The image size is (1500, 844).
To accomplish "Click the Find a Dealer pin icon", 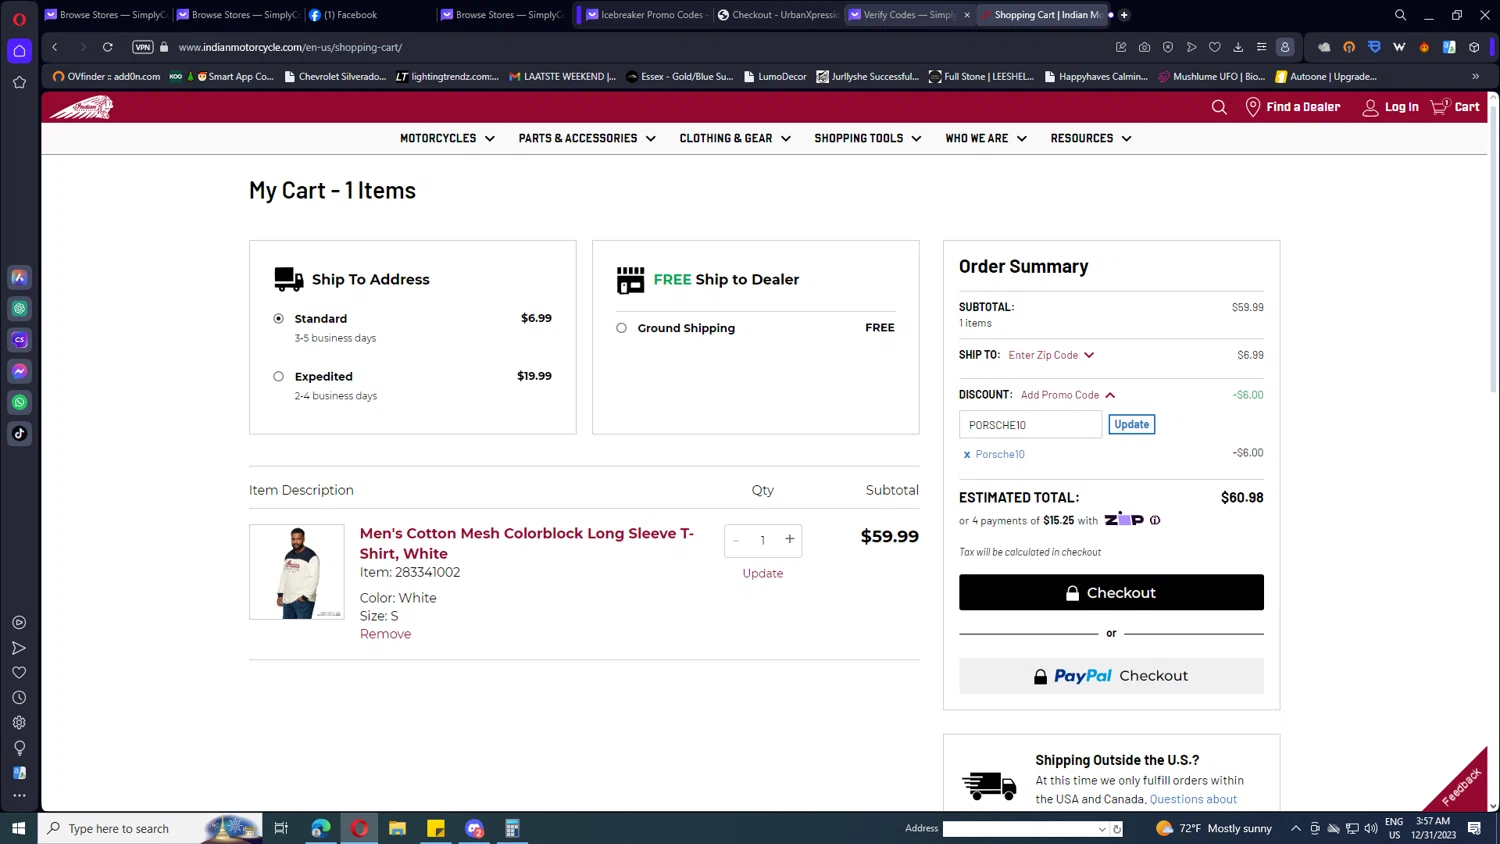I will click(x=1252, y=107).
